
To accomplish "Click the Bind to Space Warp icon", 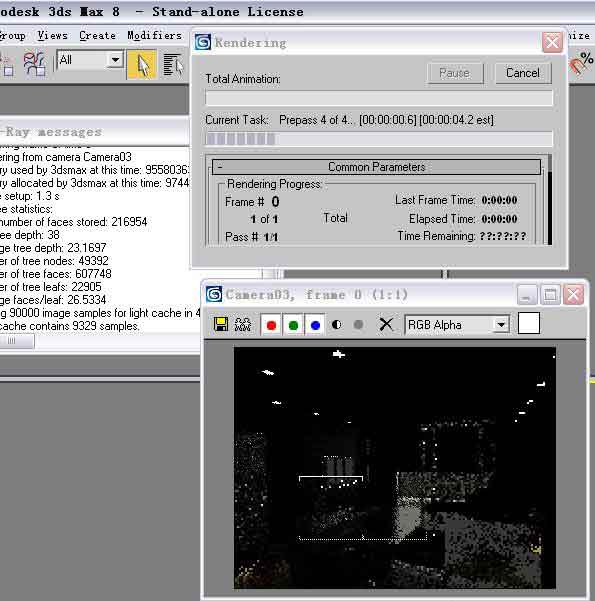I will (x=34, y=64).
